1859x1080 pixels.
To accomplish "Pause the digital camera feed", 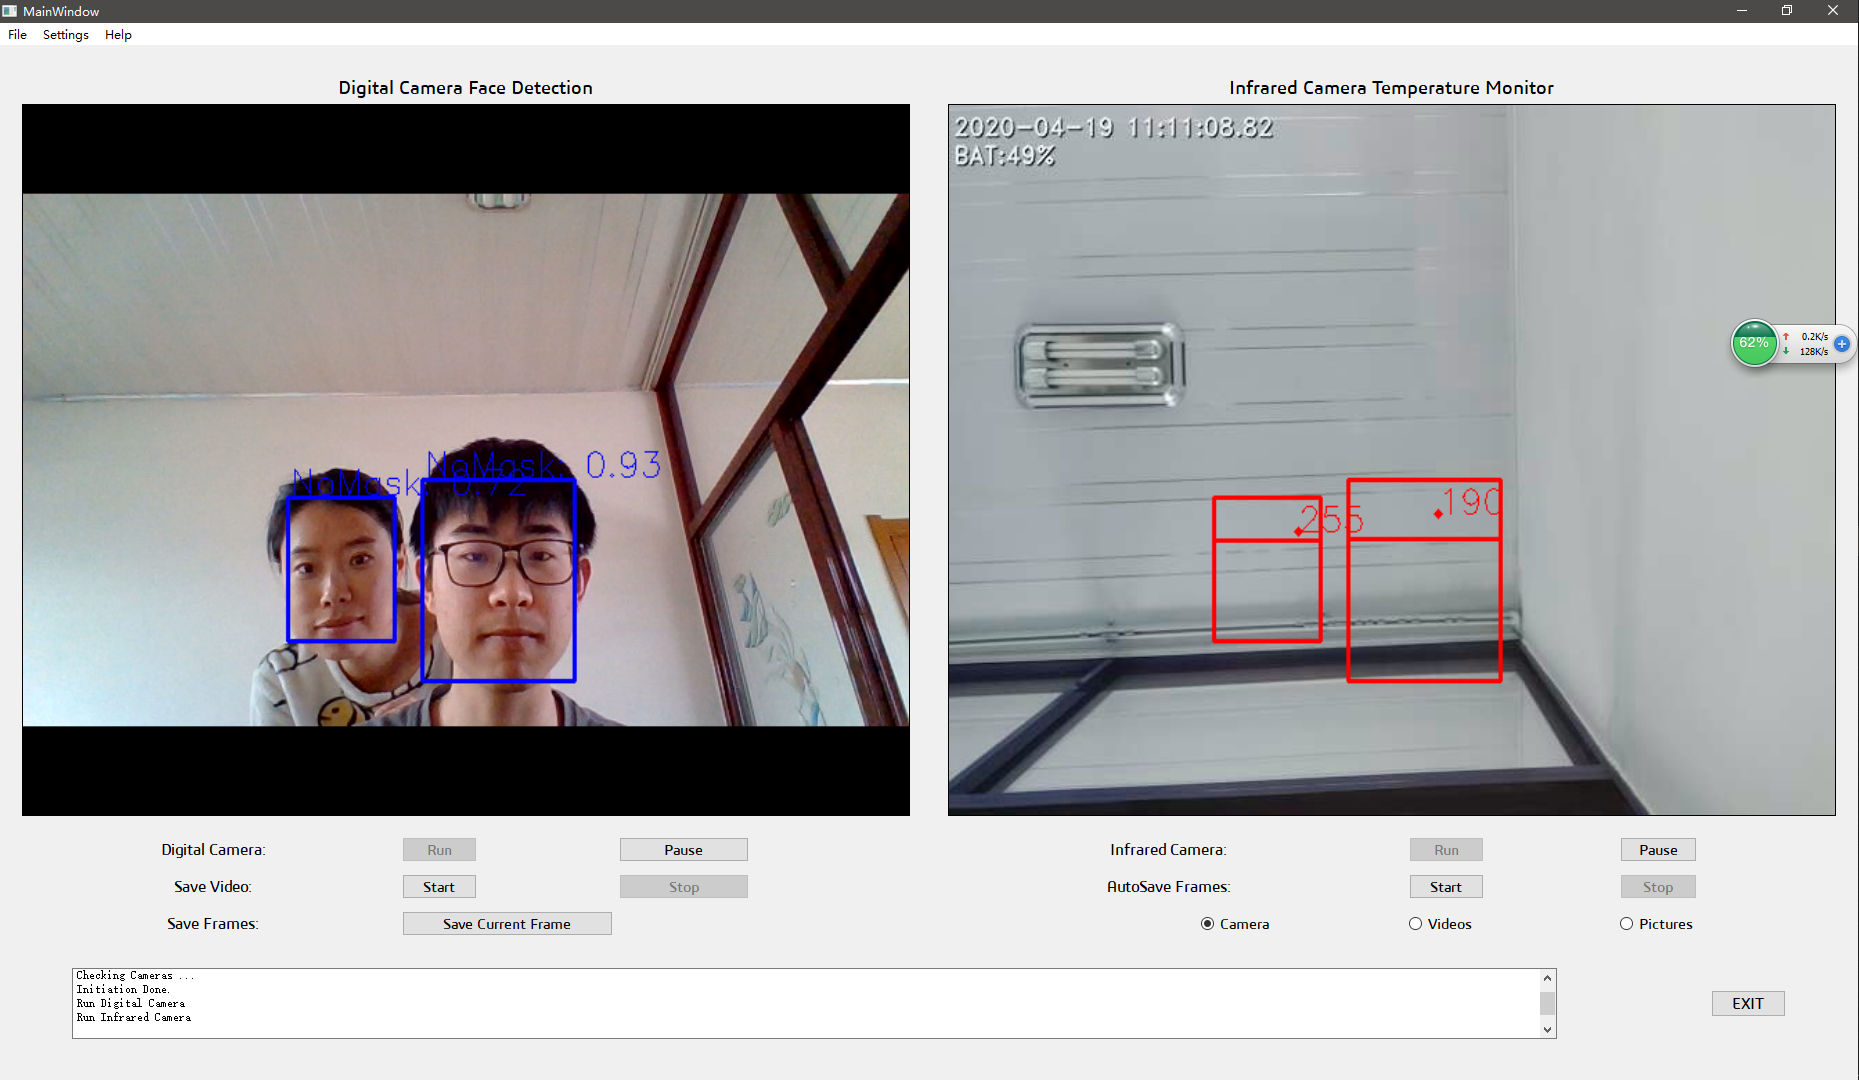I will pos(684,850).
